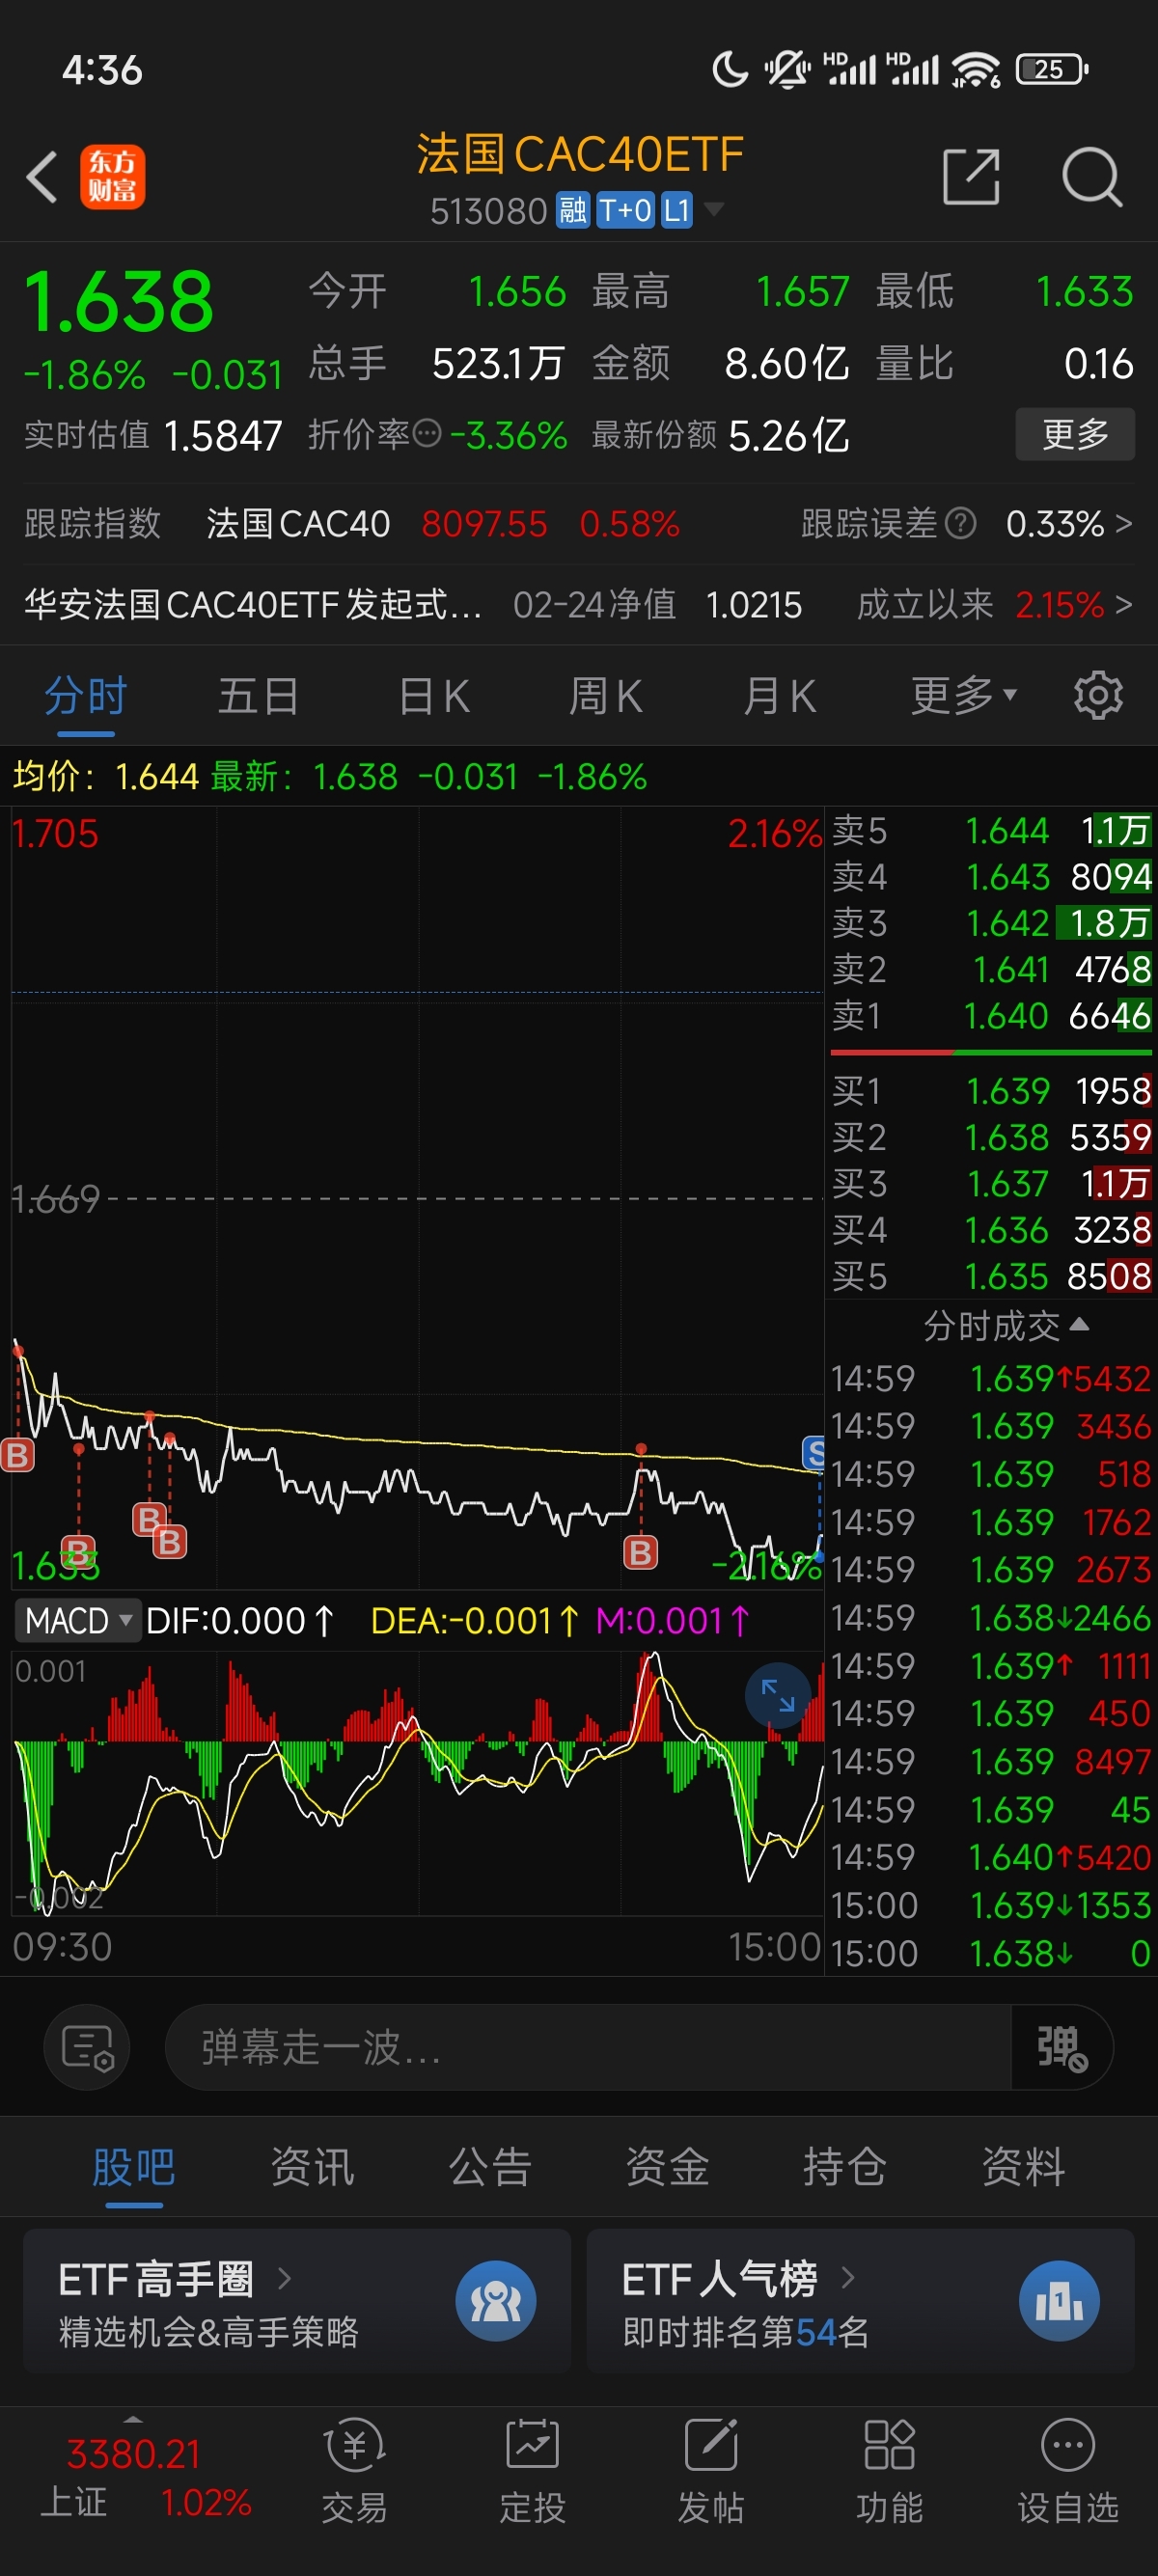This screenshot has width=1158, height=2576.
Task: Open the search magnifier icon
Action: (x=1091, y=177)
